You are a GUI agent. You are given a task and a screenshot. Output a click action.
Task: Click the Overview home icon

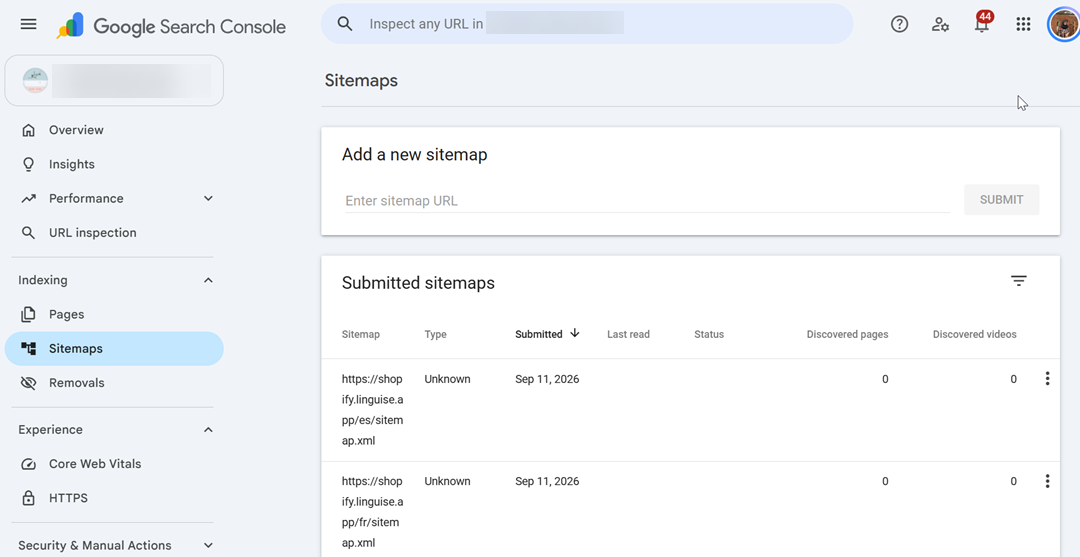[x=28, y=130]
